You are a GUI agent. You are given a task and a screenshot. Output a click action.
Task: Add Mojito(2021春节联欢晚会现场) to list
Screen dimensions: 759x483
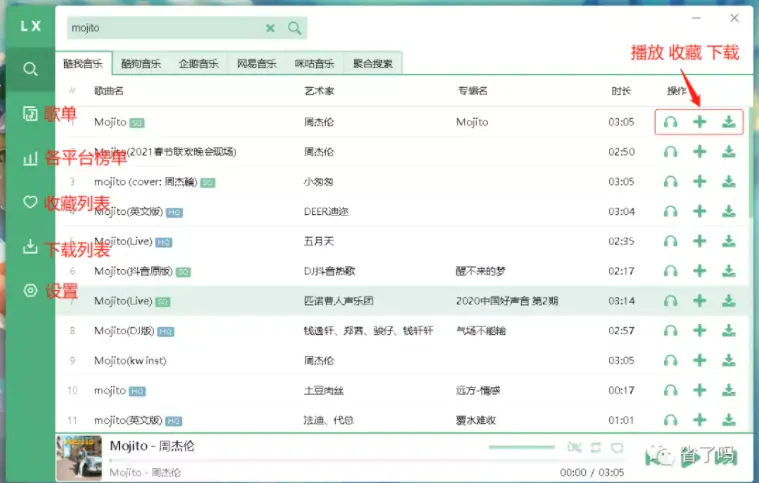click(x=699, y=152)
